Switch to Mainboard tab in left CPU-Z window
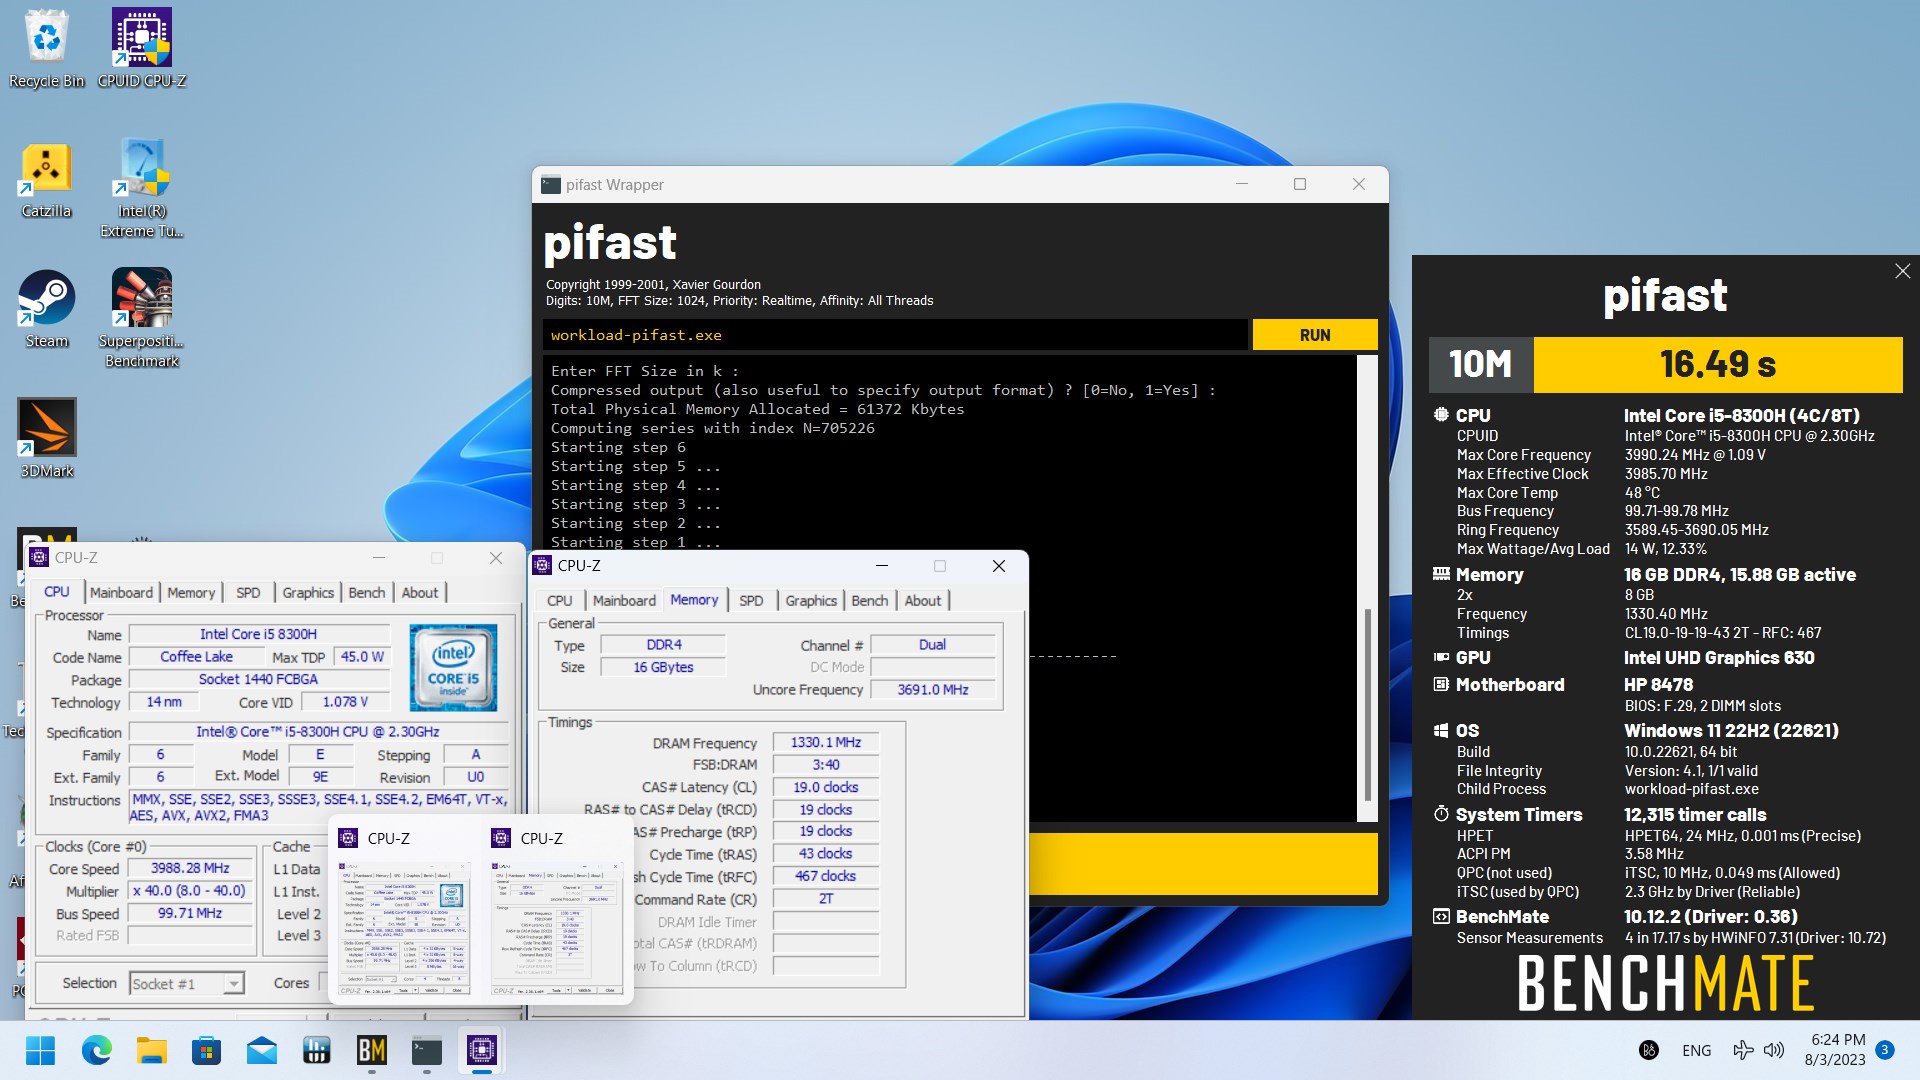1920x1080 pixels. tap(121, 592)
